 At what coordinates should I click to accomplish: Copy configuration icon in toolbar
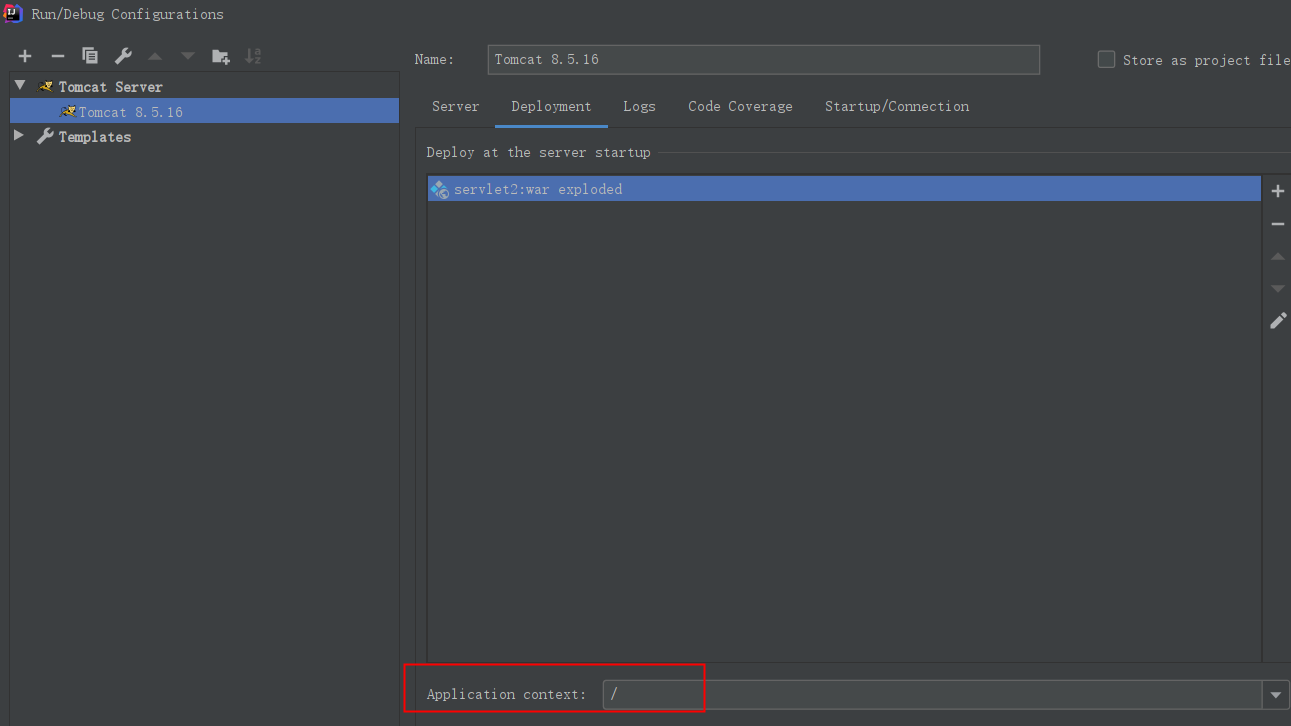pos(90,56)
